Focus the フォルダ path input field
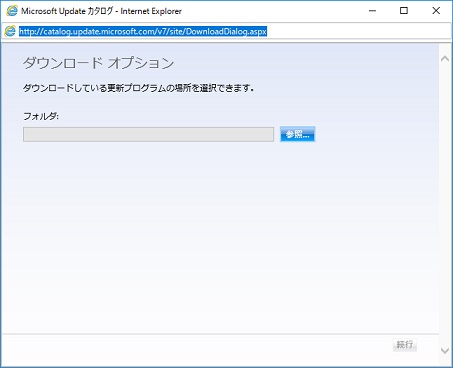 pyautogui.click(x=148, y=134)
